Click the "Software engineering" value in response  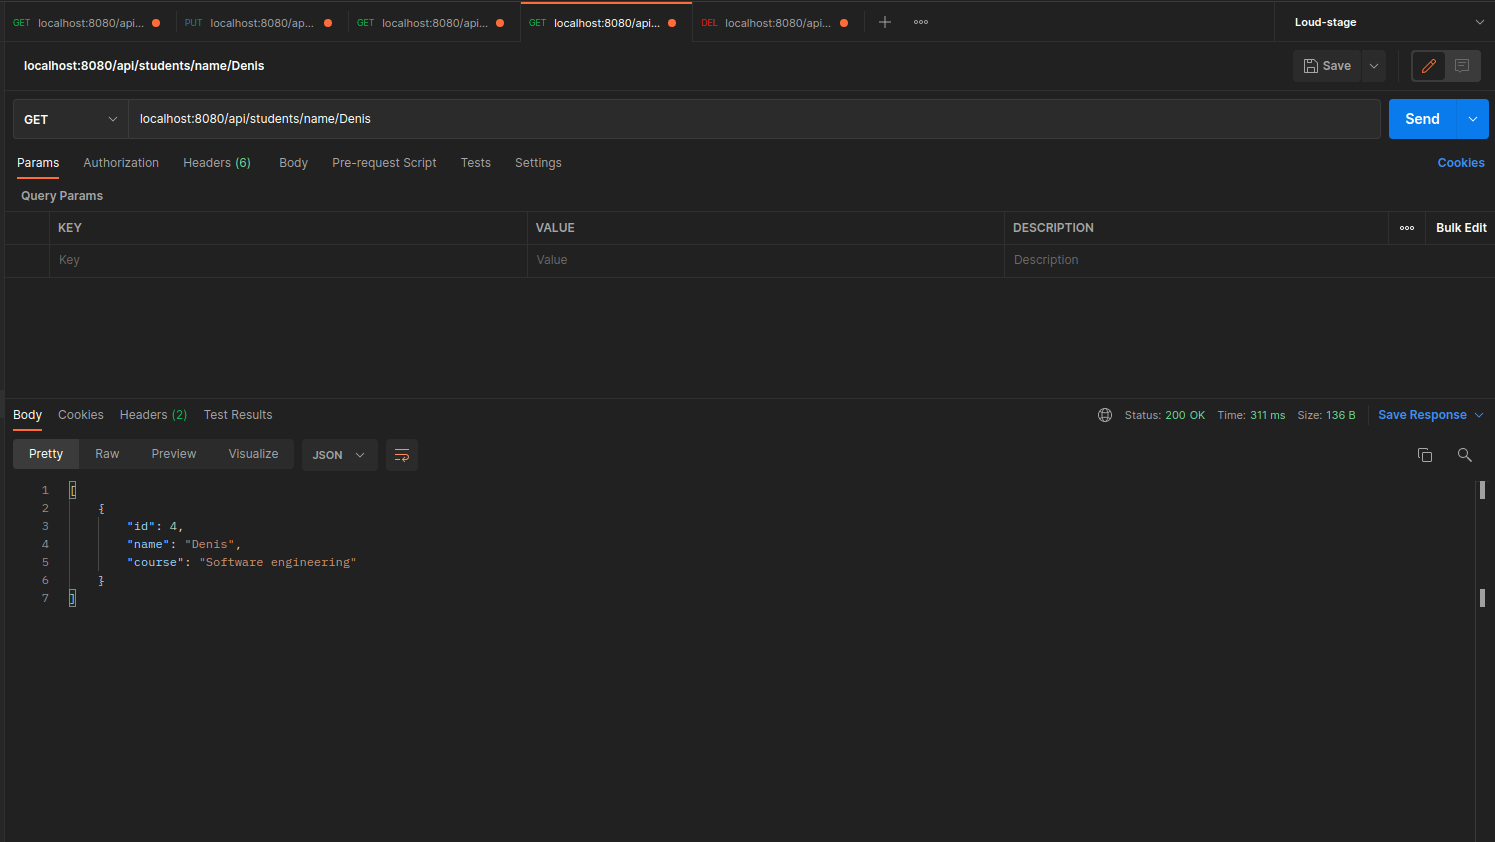(x=278, y=562)
